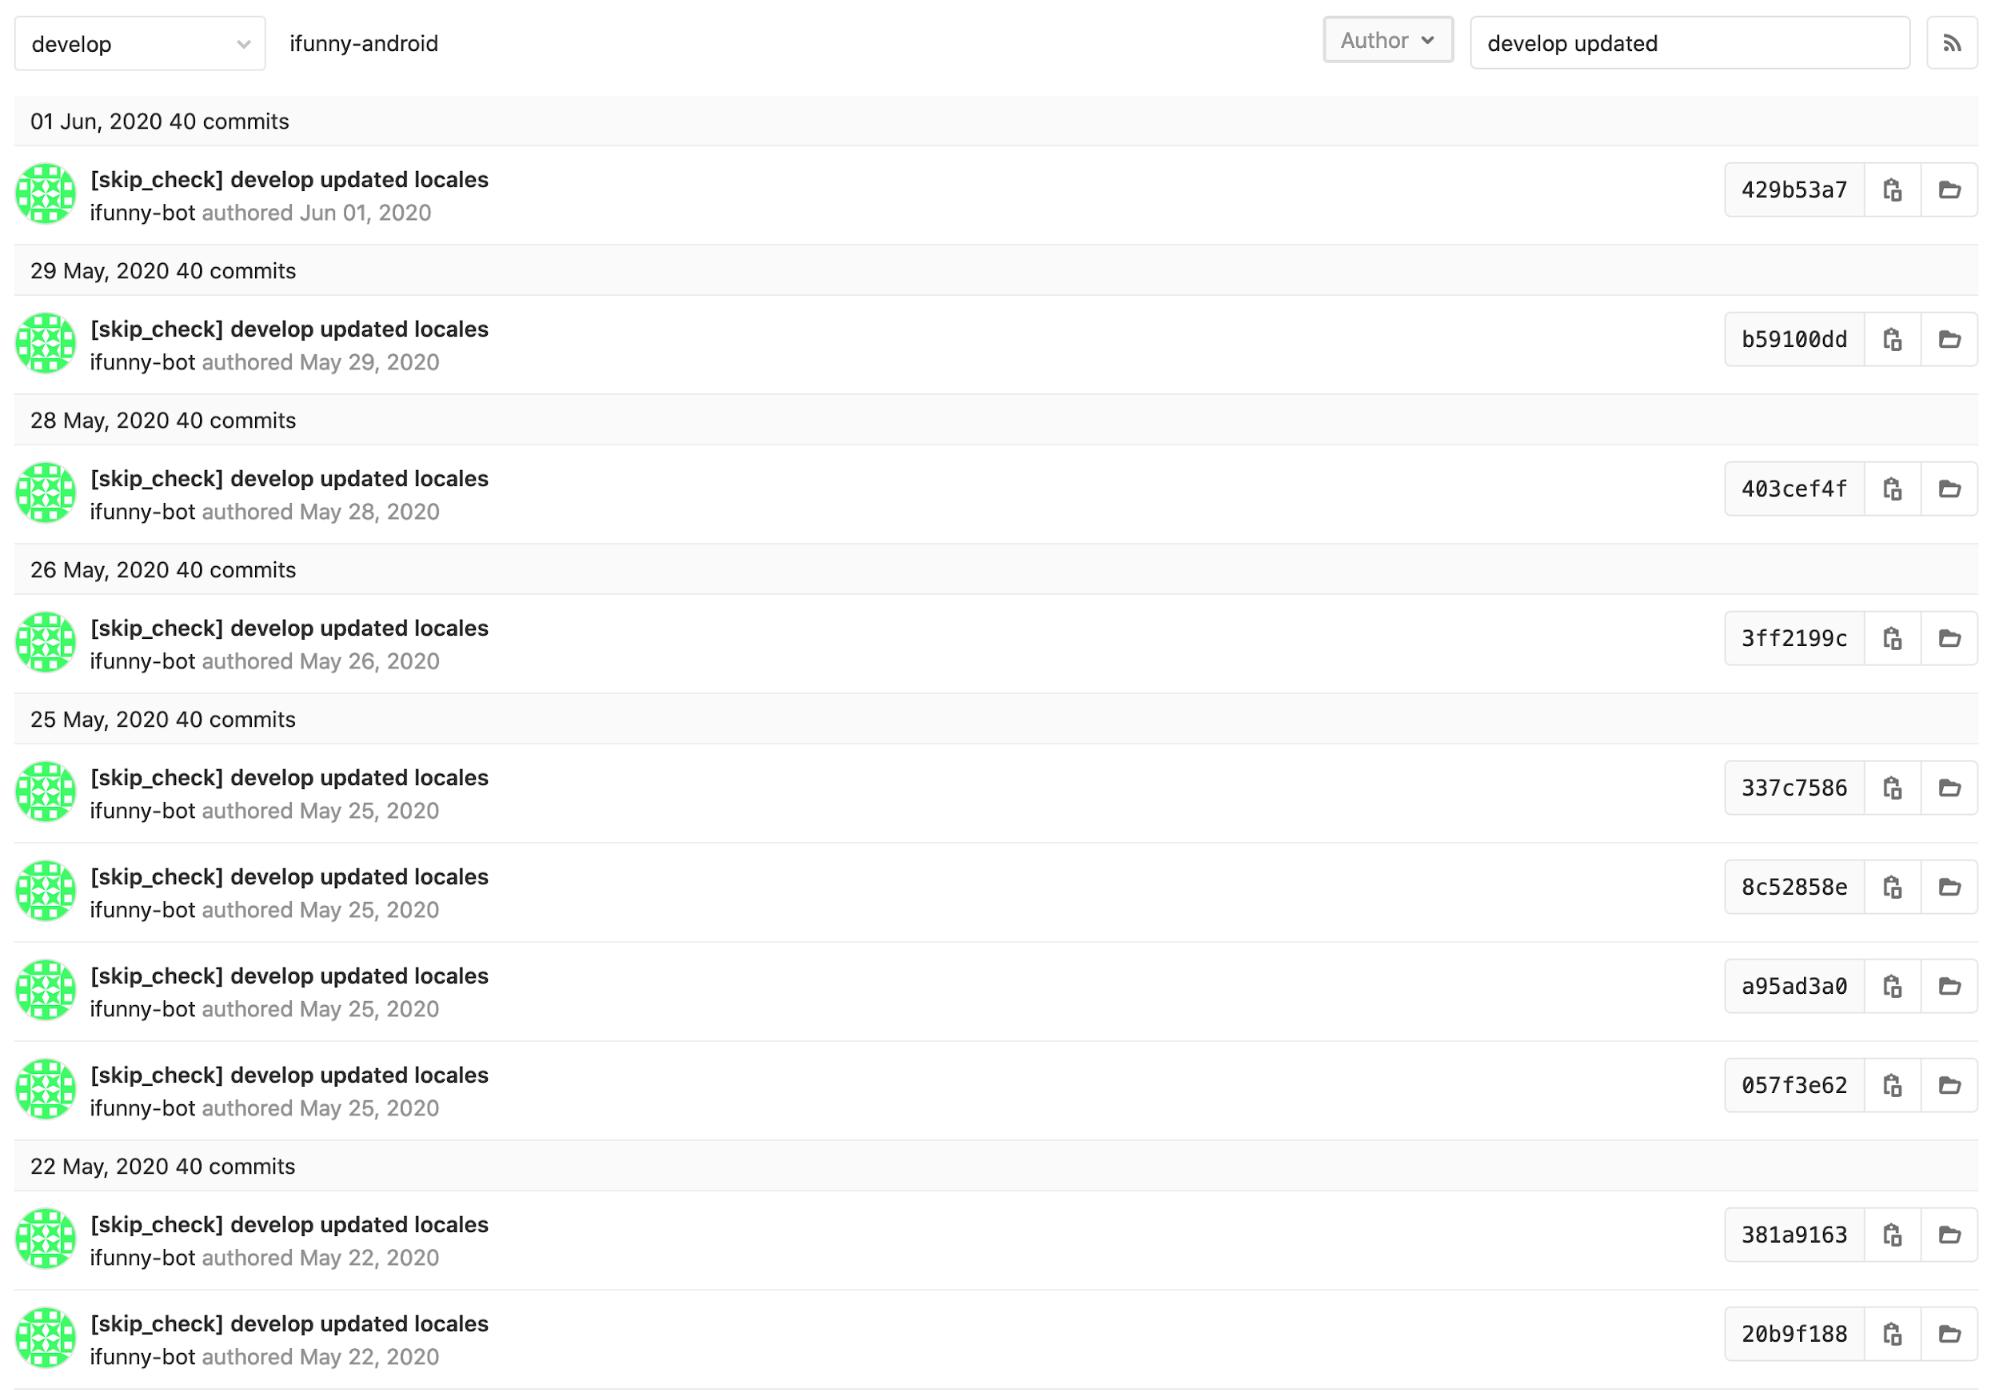Viewport: 1999px width, 1390px height.
Task: Click the 20b9f188 commit hash button
Action: pyautogui.click(x=1794, y=1334)
